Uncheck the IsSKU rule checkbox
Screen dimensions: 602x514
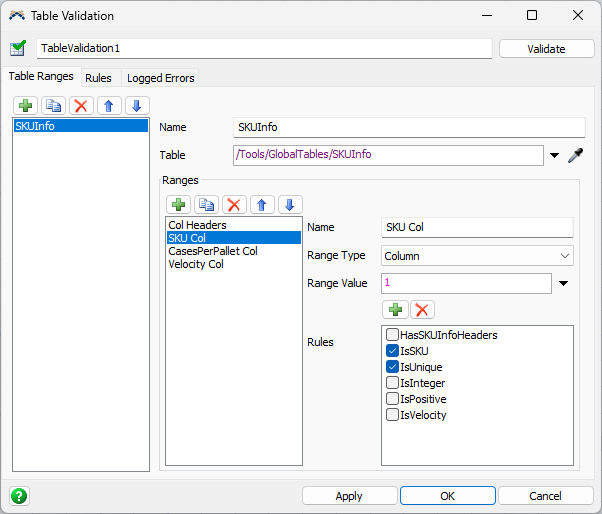coord(393,351)
